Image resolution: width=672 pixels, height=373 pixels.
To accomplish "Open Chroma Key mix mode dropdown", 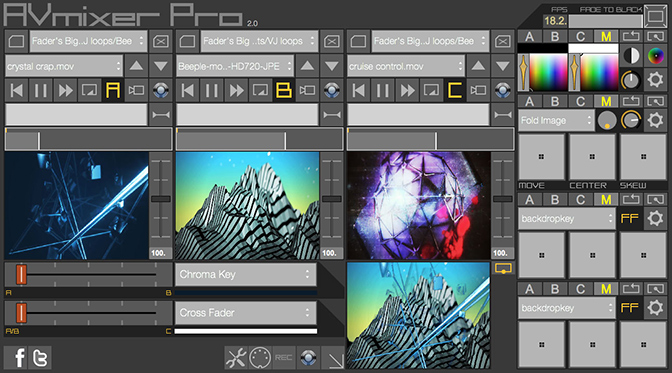I will point(246,274).
